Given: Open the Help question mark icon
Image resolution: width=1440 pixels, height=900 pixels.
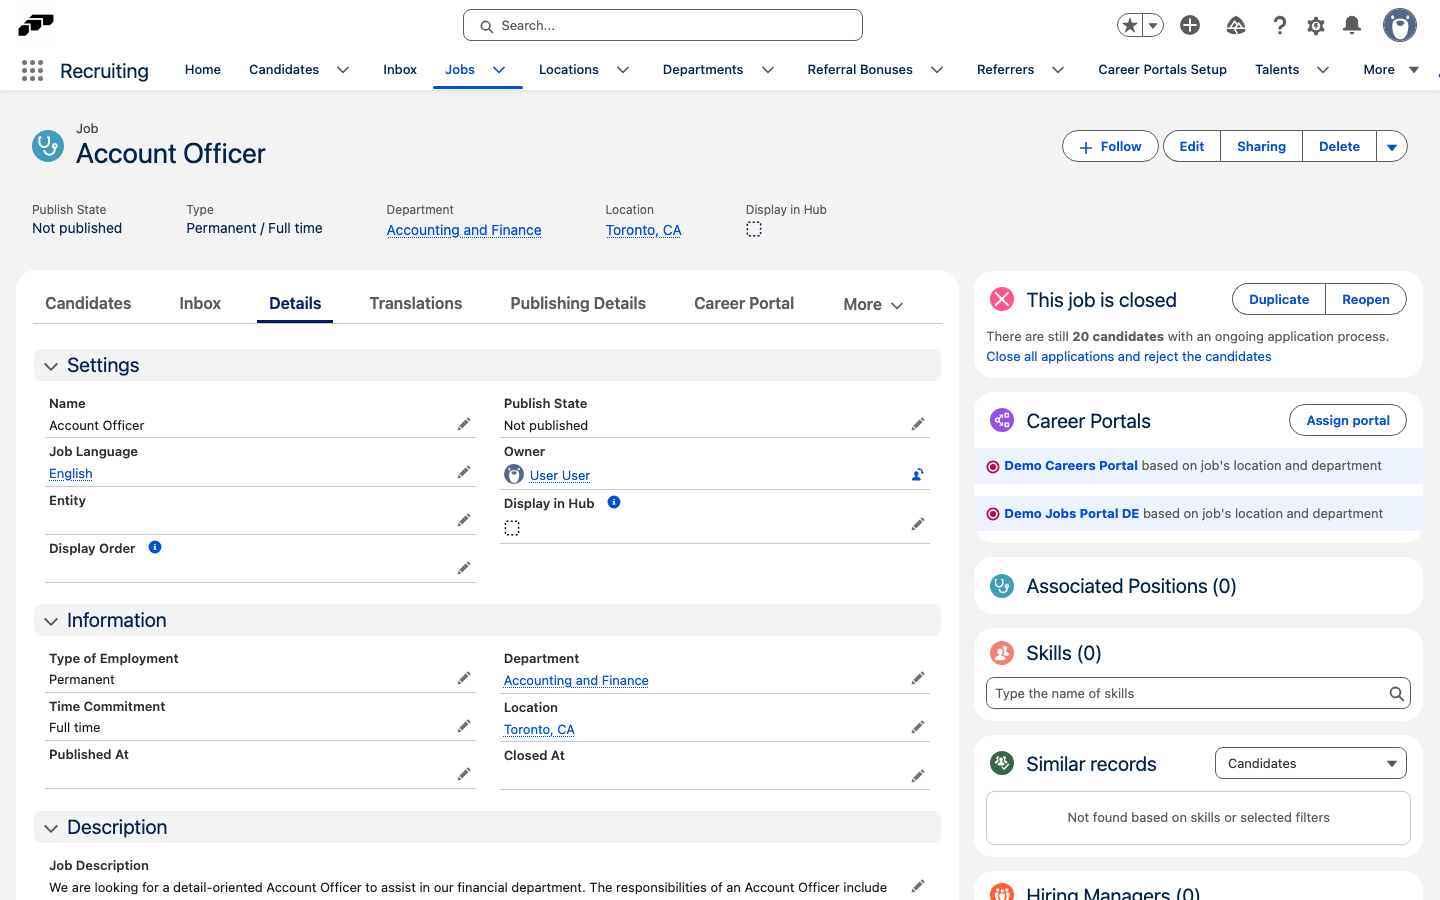Looking at the screenshot, I should 1279,25.
